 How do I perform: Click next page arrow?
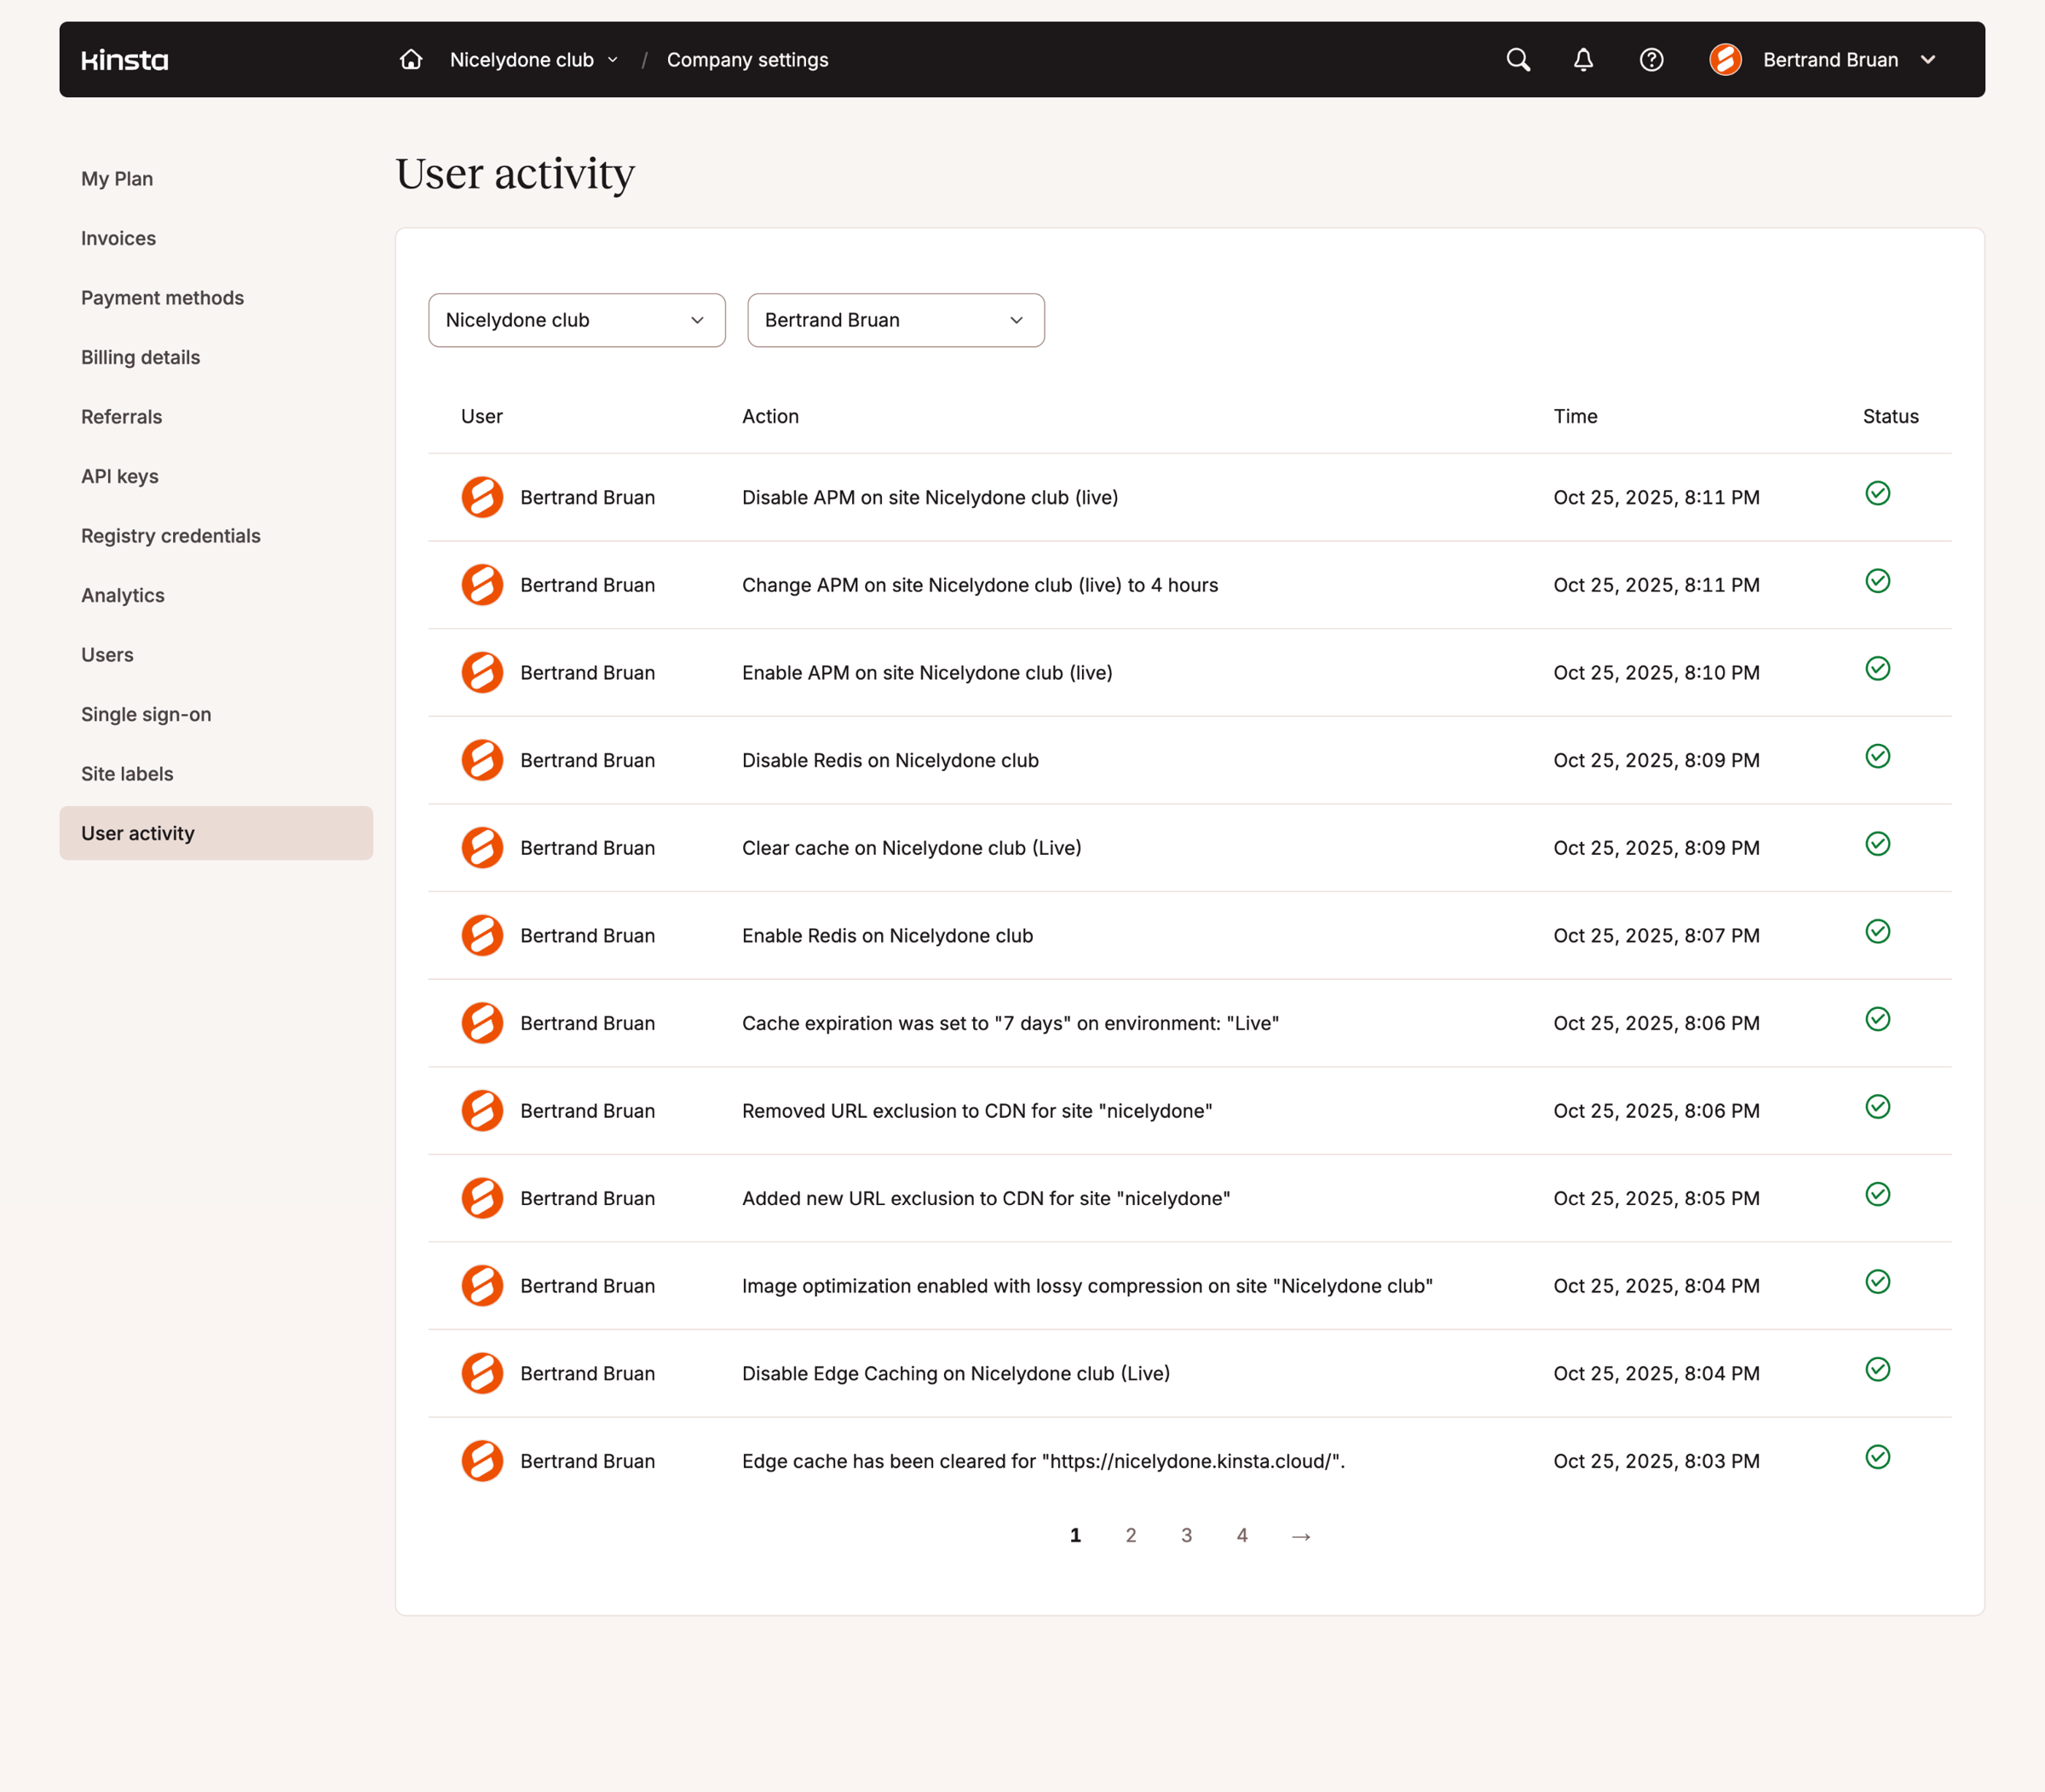pyautogui.click(x=1301, y=1536)
